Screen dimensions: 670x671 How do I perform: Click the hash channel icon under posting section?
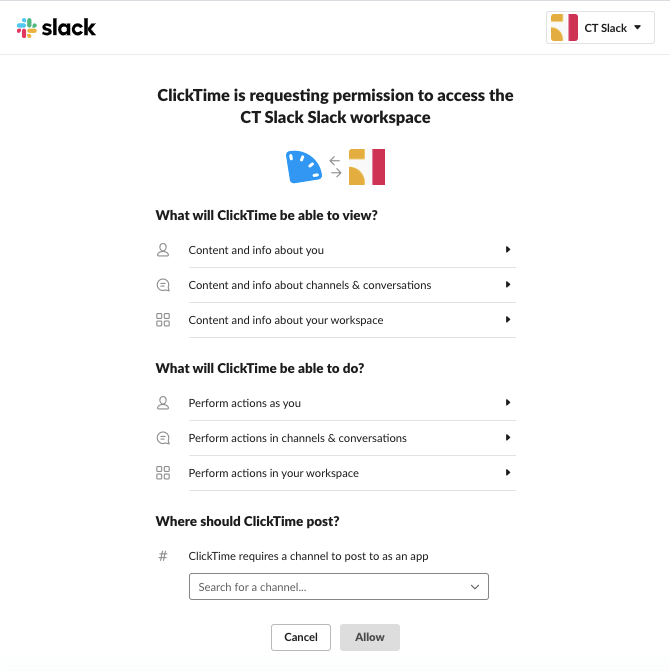(x=163, y=556)
